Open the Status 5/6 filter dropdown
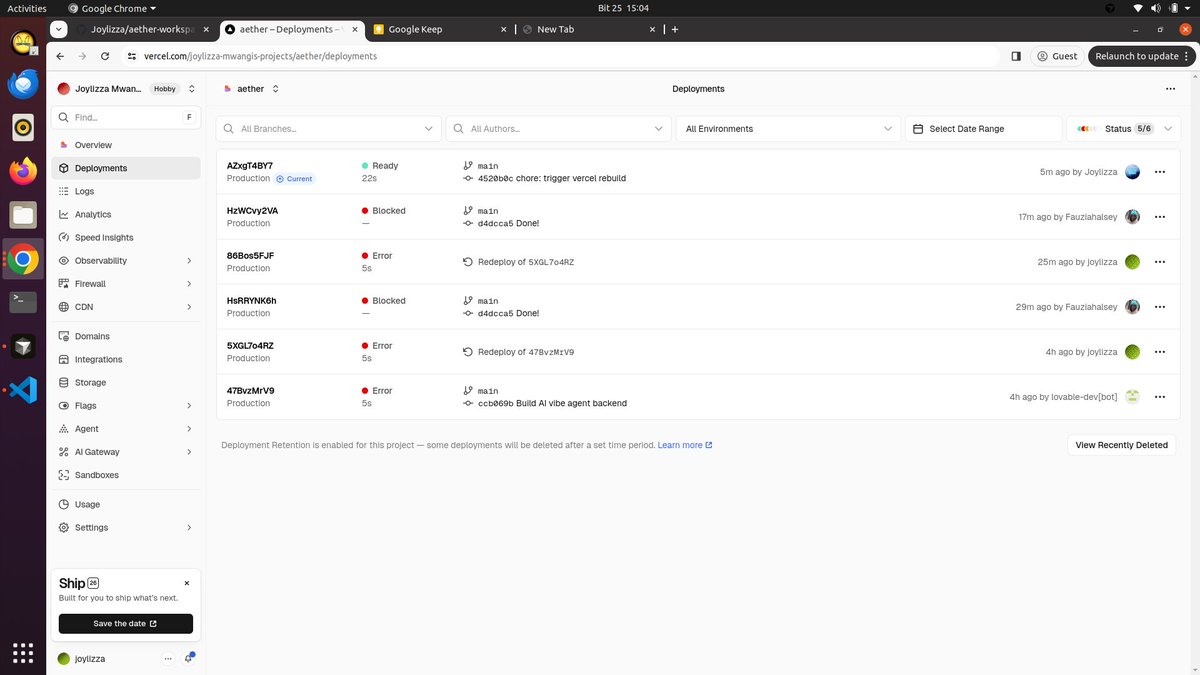Screen dimensions: 1200x675 (1123, 129)
